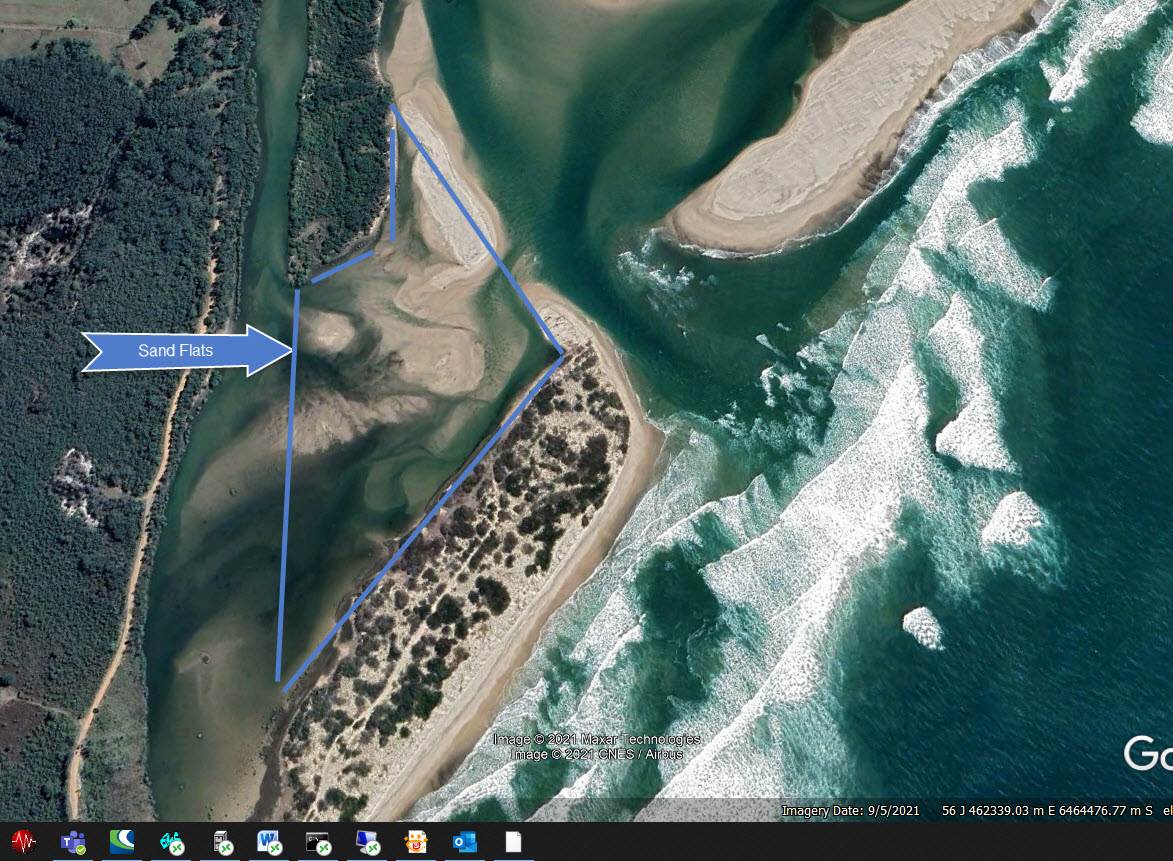Click the Imagery Date 9/5/2021 text
1173x861 pixels.
850,810
